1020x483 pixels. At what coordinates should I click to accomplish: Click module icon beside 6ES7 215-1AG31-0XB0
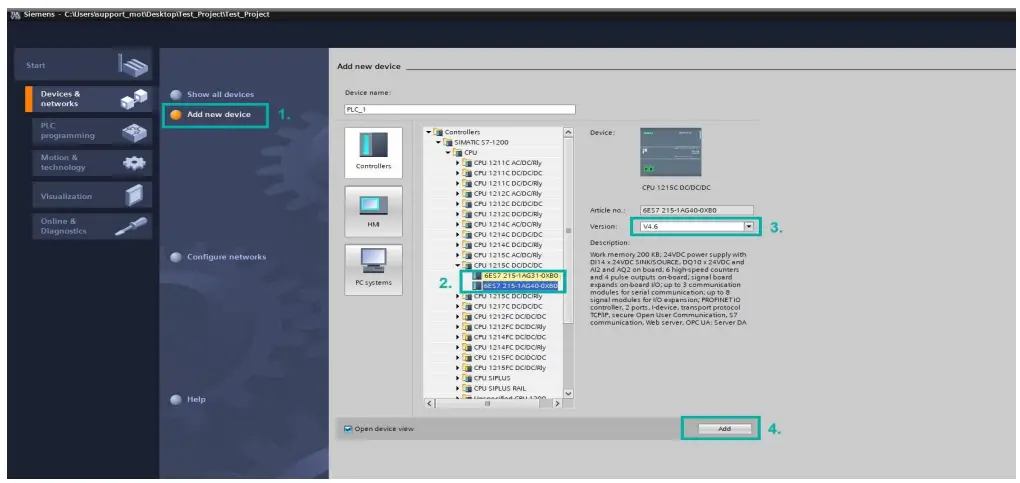(477, 275)
